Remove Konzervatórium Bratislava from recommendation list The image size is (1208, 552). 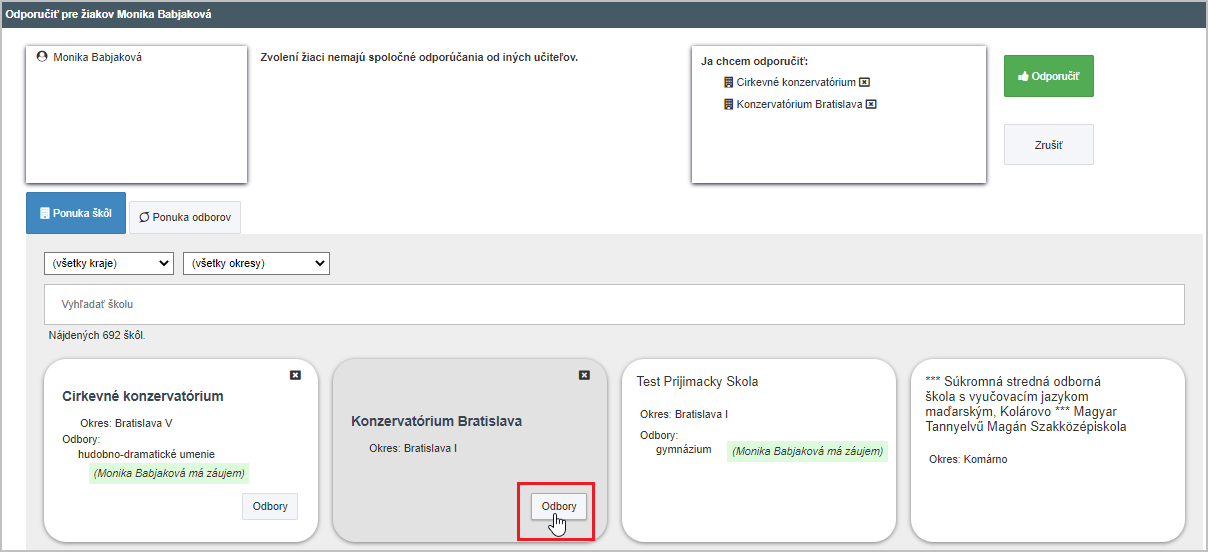(x=871, y=104)
